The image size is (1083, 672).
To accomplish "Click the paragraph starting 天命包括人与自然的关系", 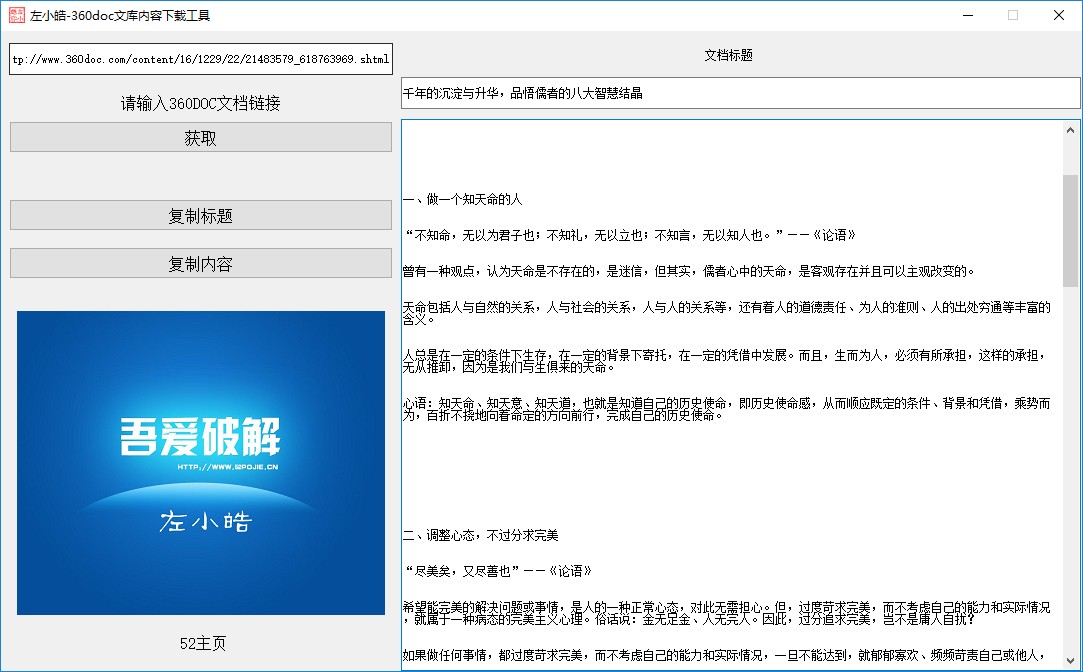I will click(x=727, y=313).
